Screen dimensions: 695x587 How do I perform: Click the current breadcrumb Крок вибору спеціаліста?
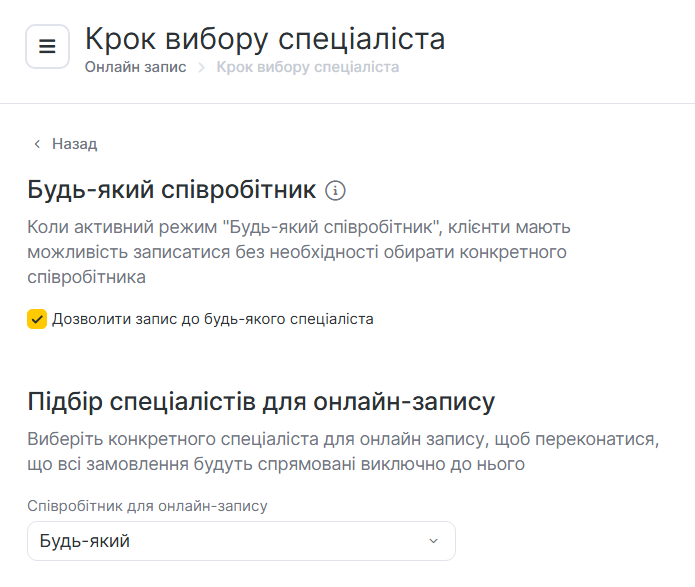307,67
